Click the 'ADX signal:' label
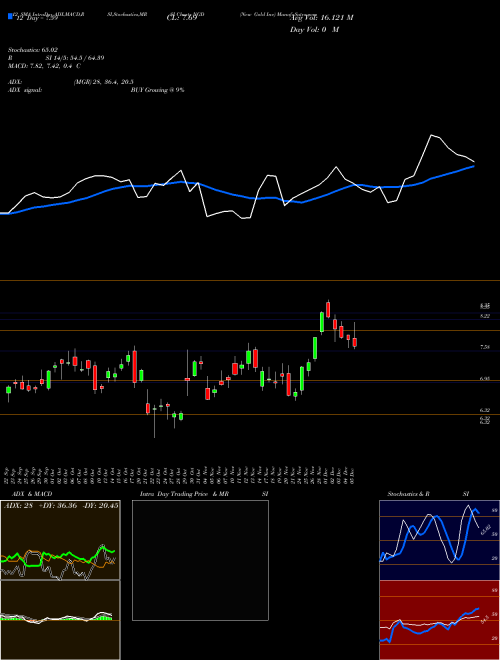This screenshot has width=500, height=660. point(25,90)
